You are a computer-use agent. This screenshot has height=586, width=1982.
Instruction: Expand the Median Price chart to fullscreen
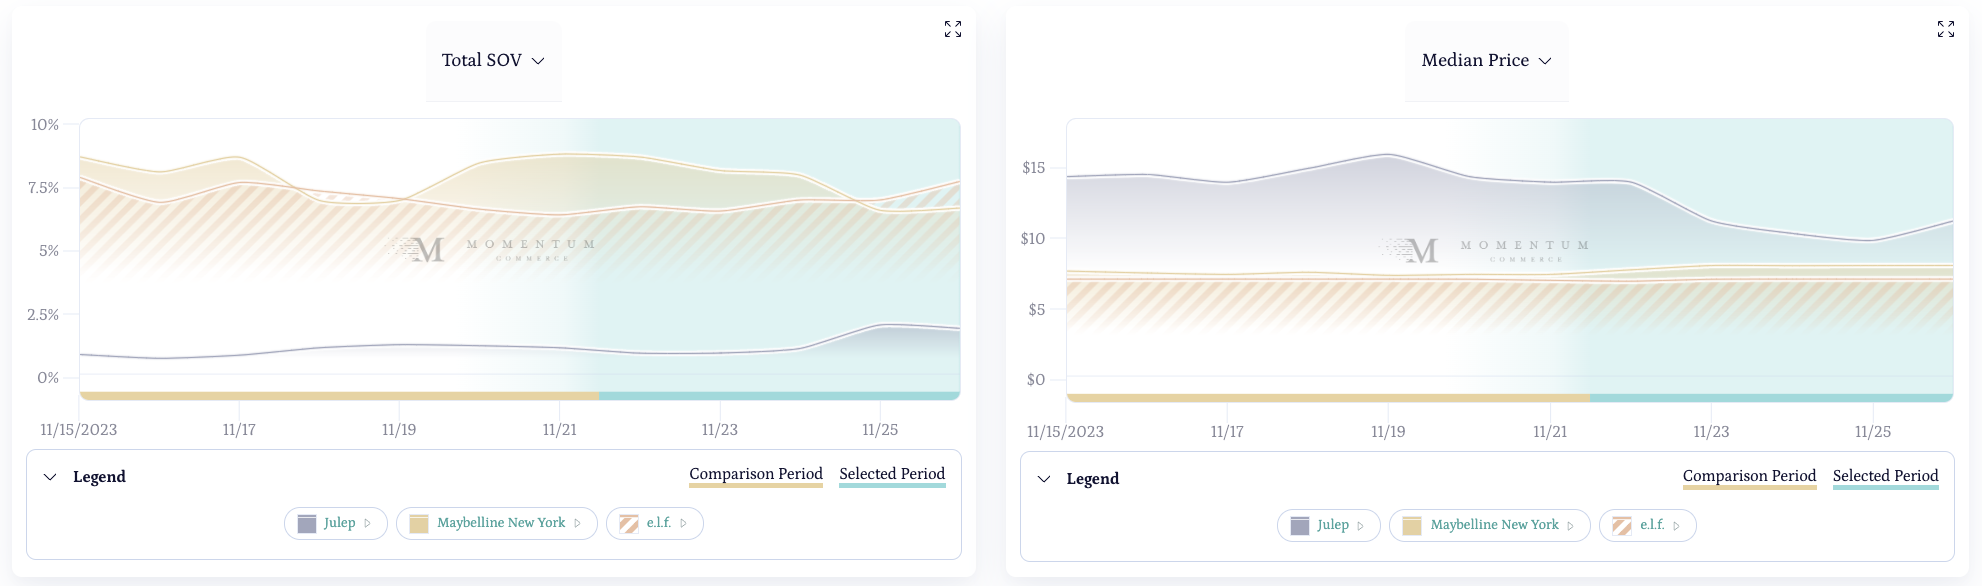(x=1946, y=29)
